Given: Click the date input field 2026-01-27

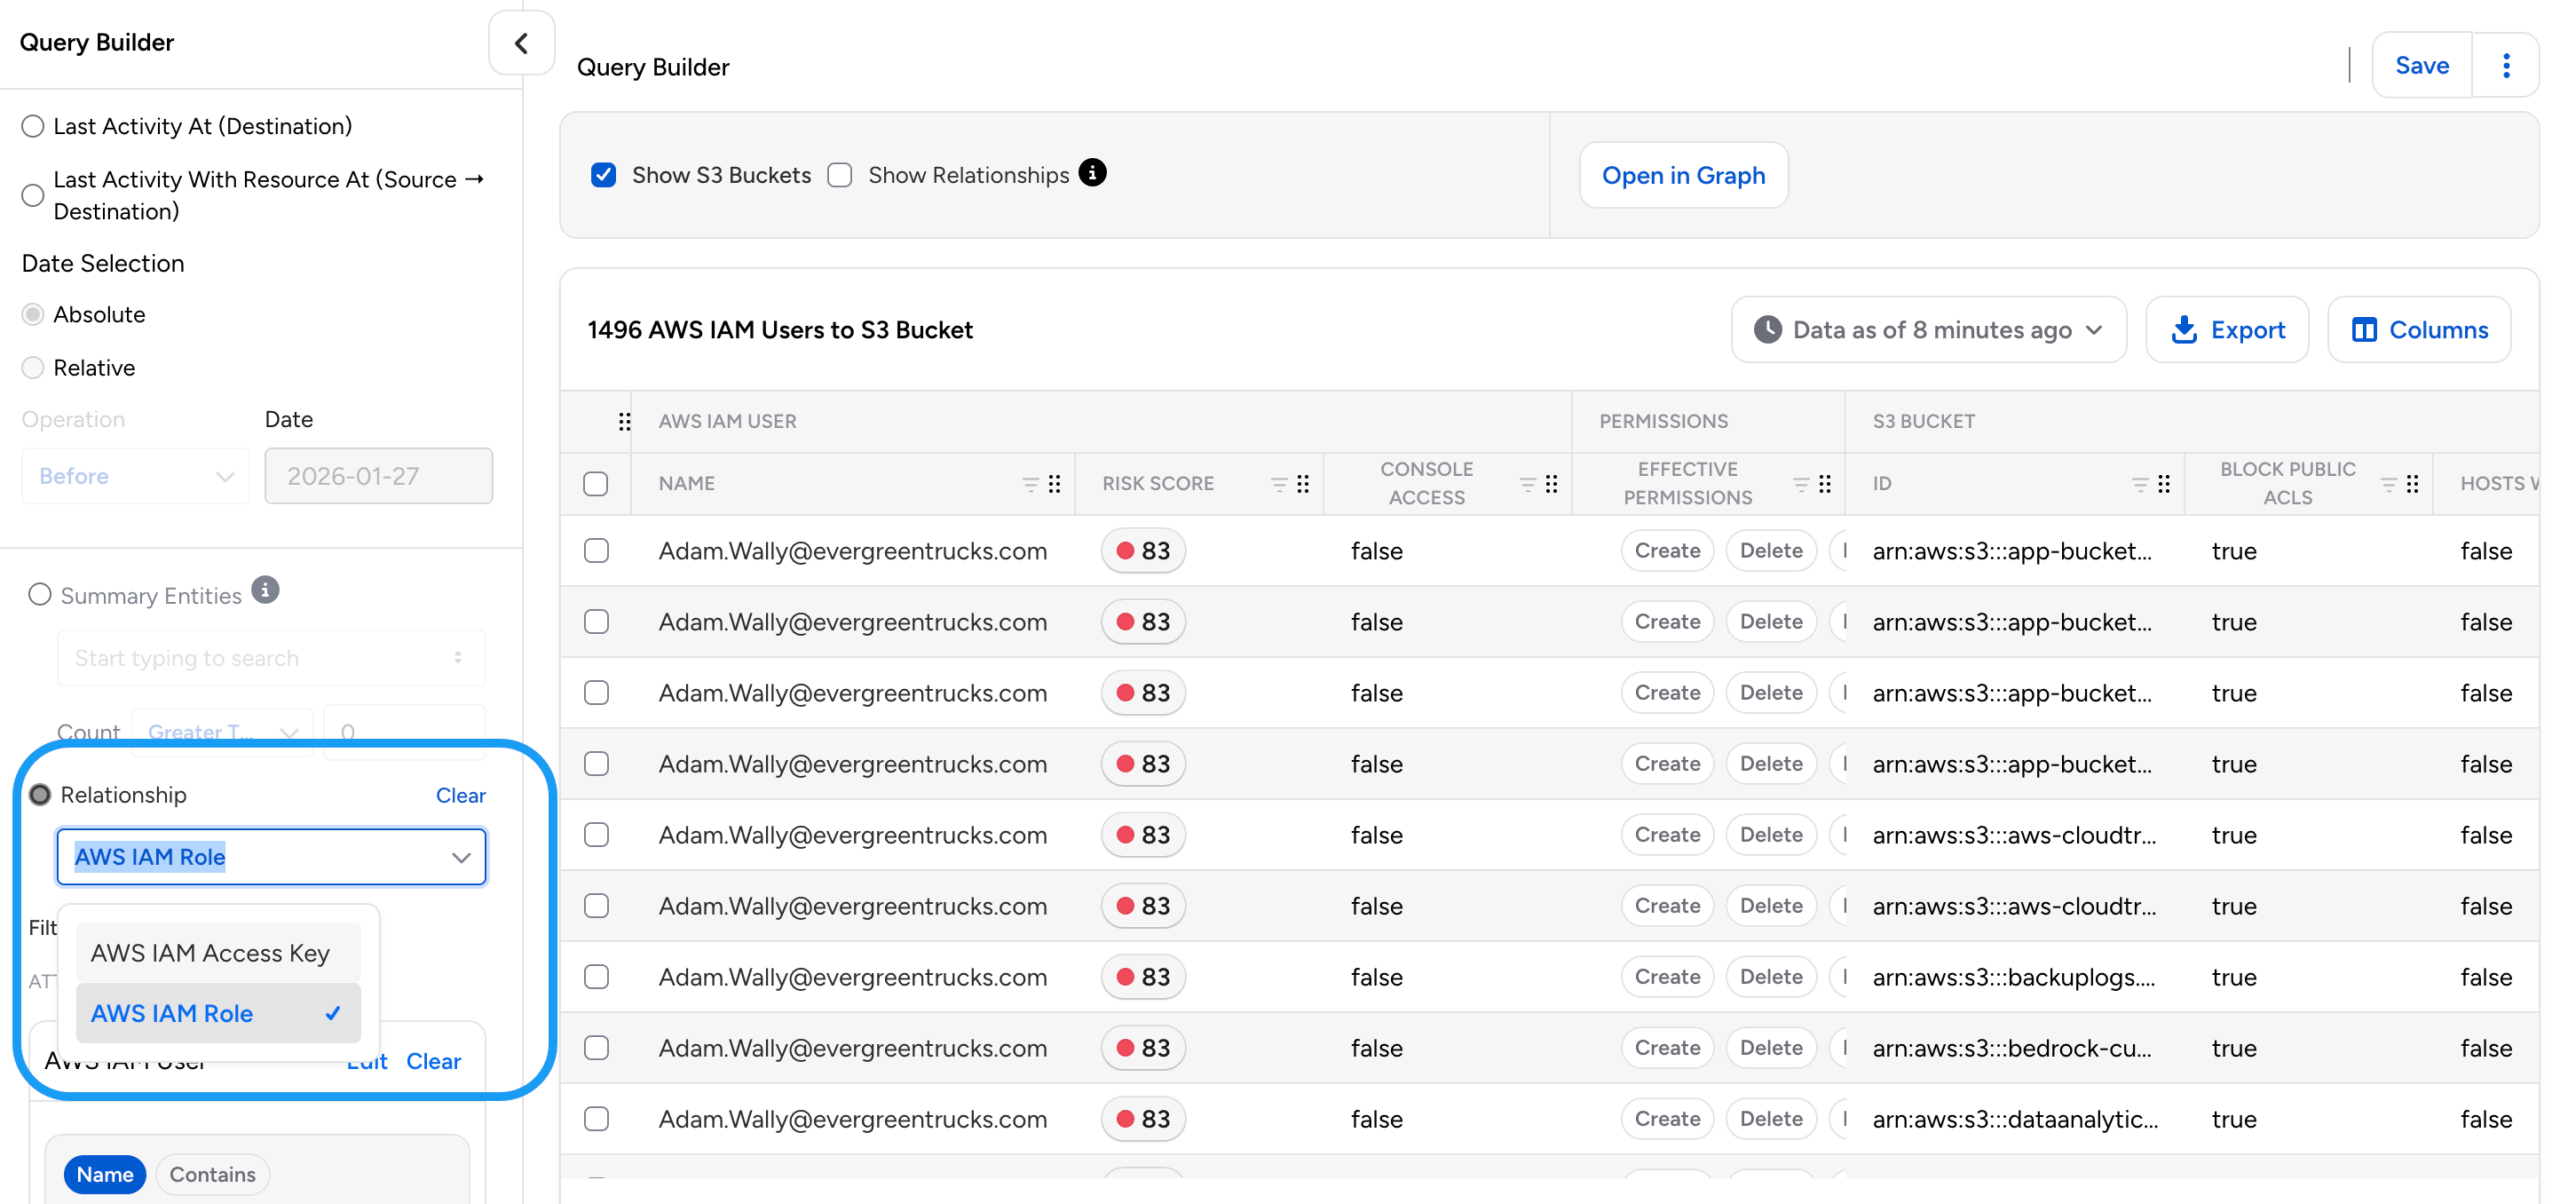Looking at the screenshot, I should (378, 476).
